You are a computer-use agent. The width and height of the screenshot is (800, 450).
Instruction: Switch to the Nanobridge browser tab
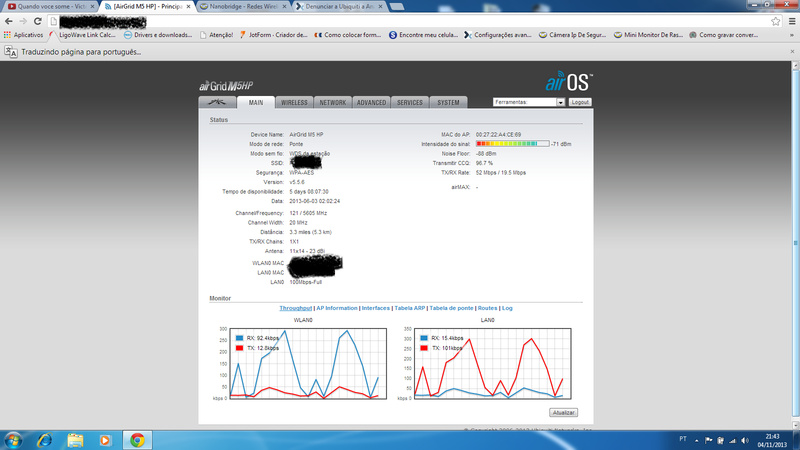point(243,7)
